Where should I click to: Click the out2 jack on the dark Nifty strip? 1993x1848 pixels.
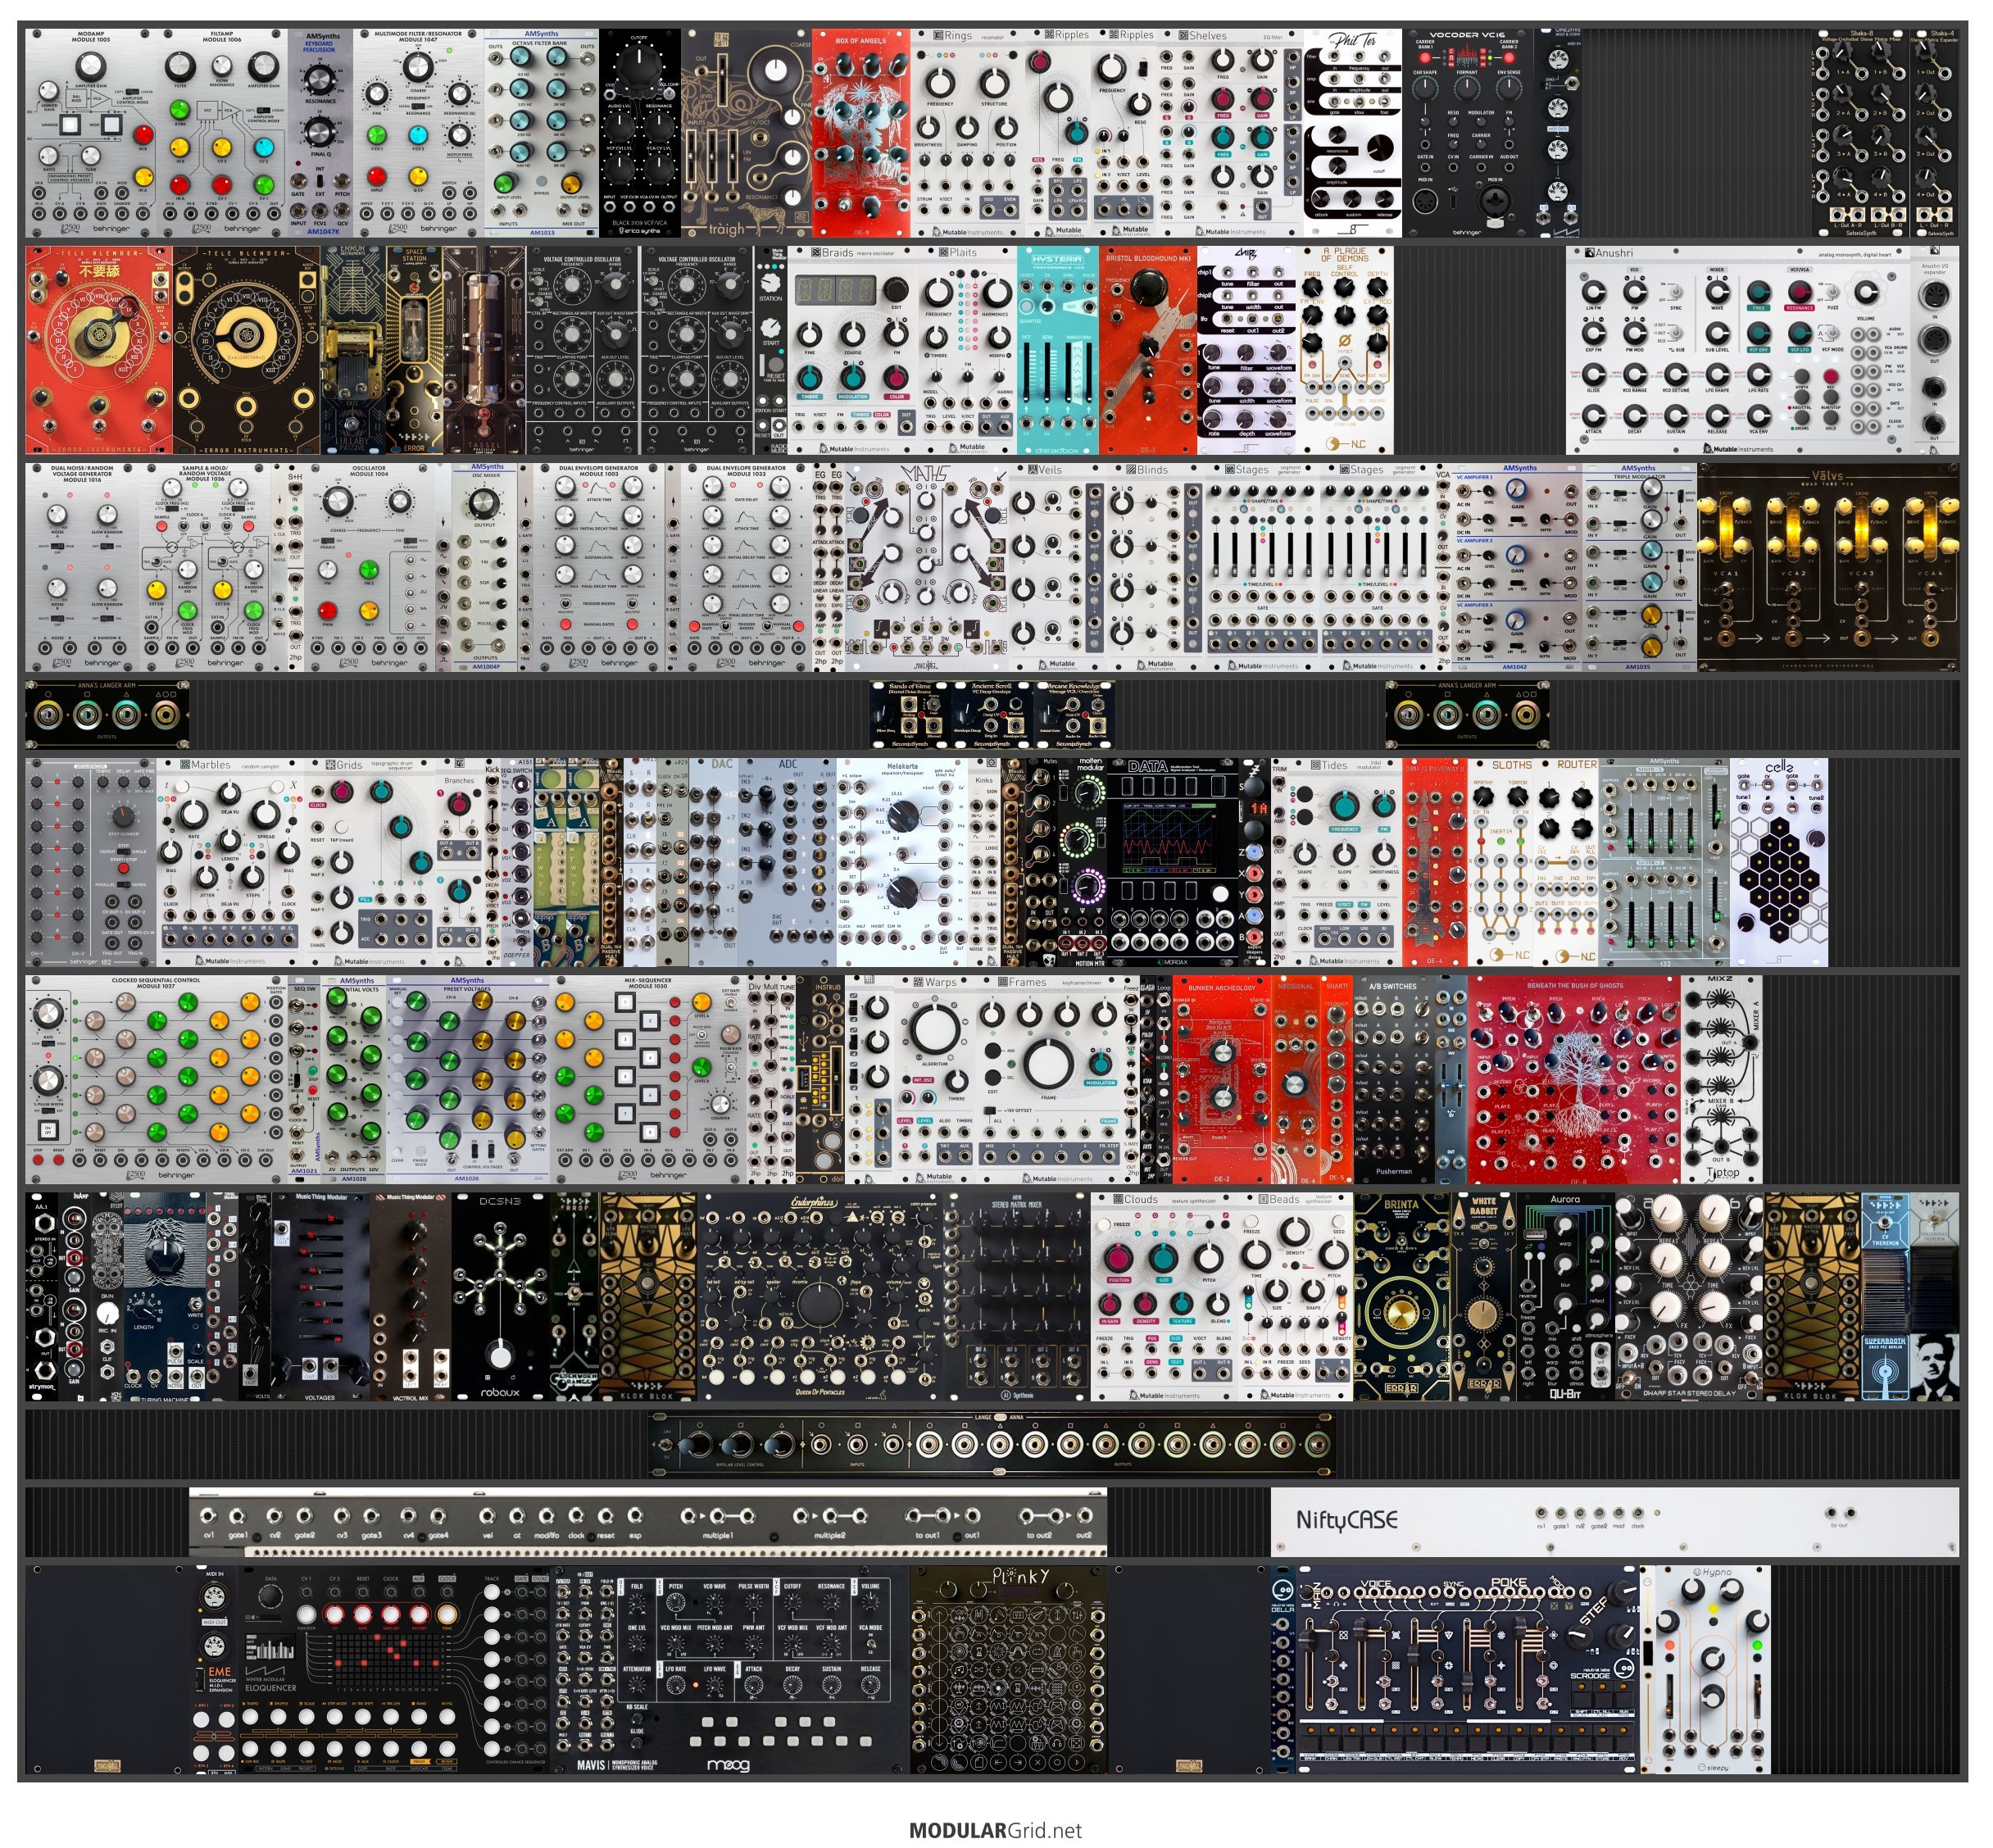click(x=1083, y=1517)
